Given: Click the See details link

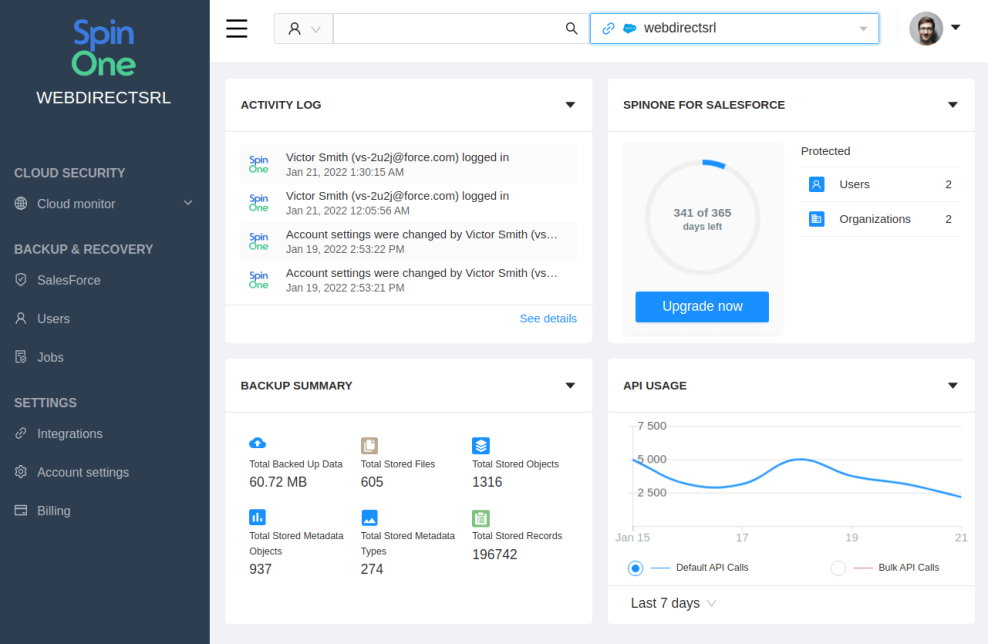Looking at the screenshot, I should click(548, 318).
